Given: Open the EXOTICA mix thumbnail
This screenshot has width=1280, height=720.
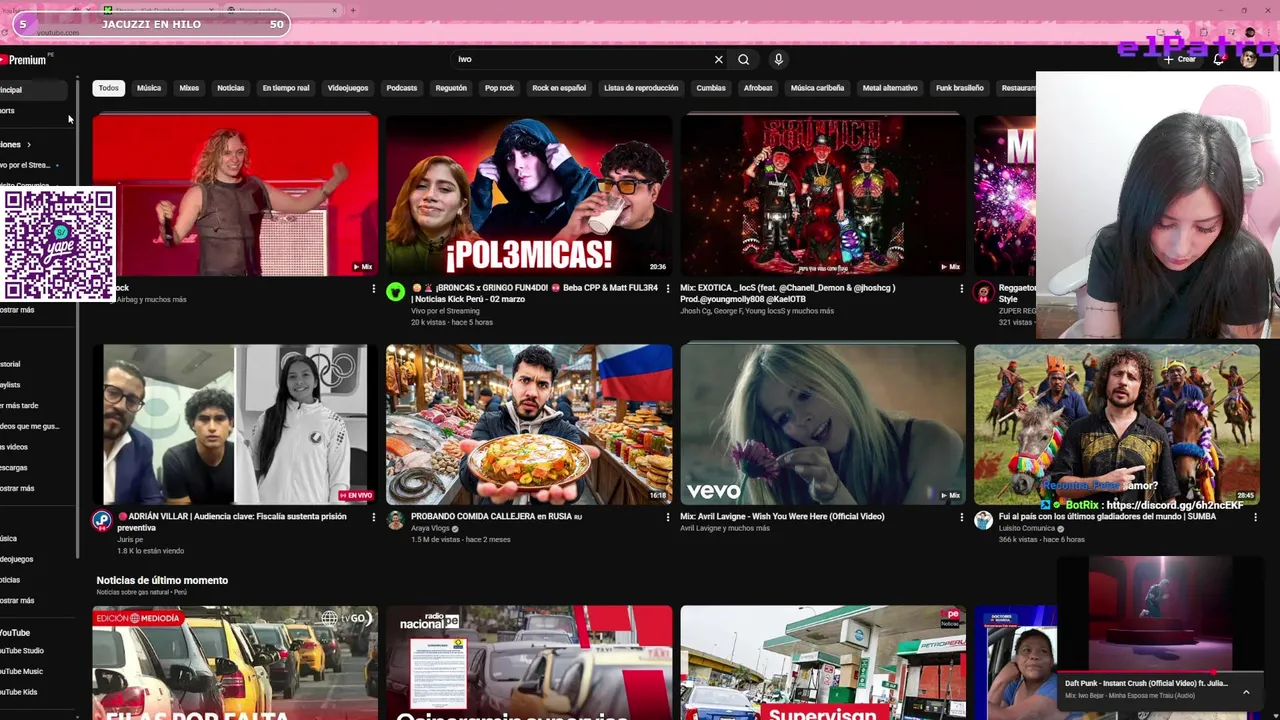Looking at the screenshot, I should [x=823, y=195].
